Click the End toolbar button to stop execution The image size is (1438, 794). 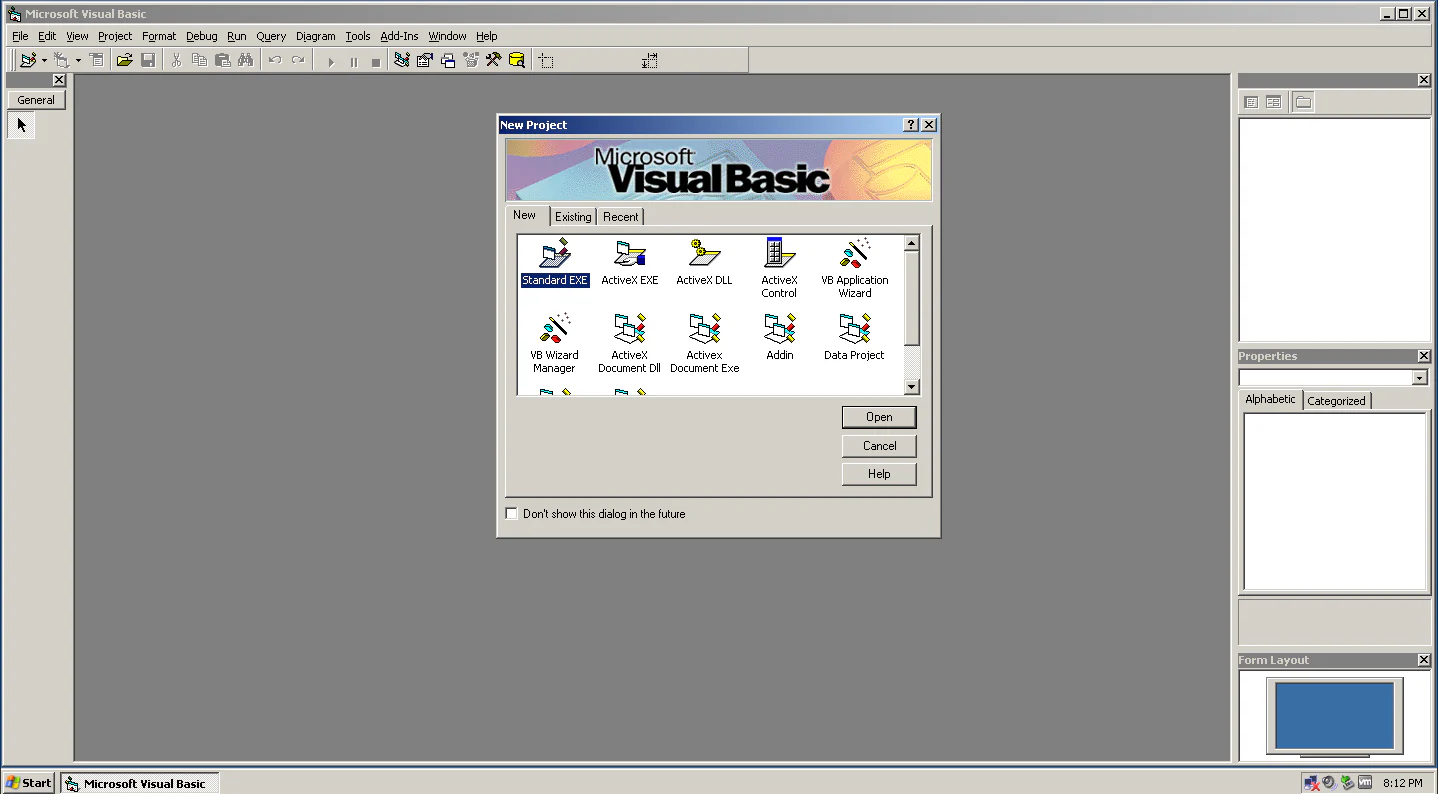[x=375, y=59]
